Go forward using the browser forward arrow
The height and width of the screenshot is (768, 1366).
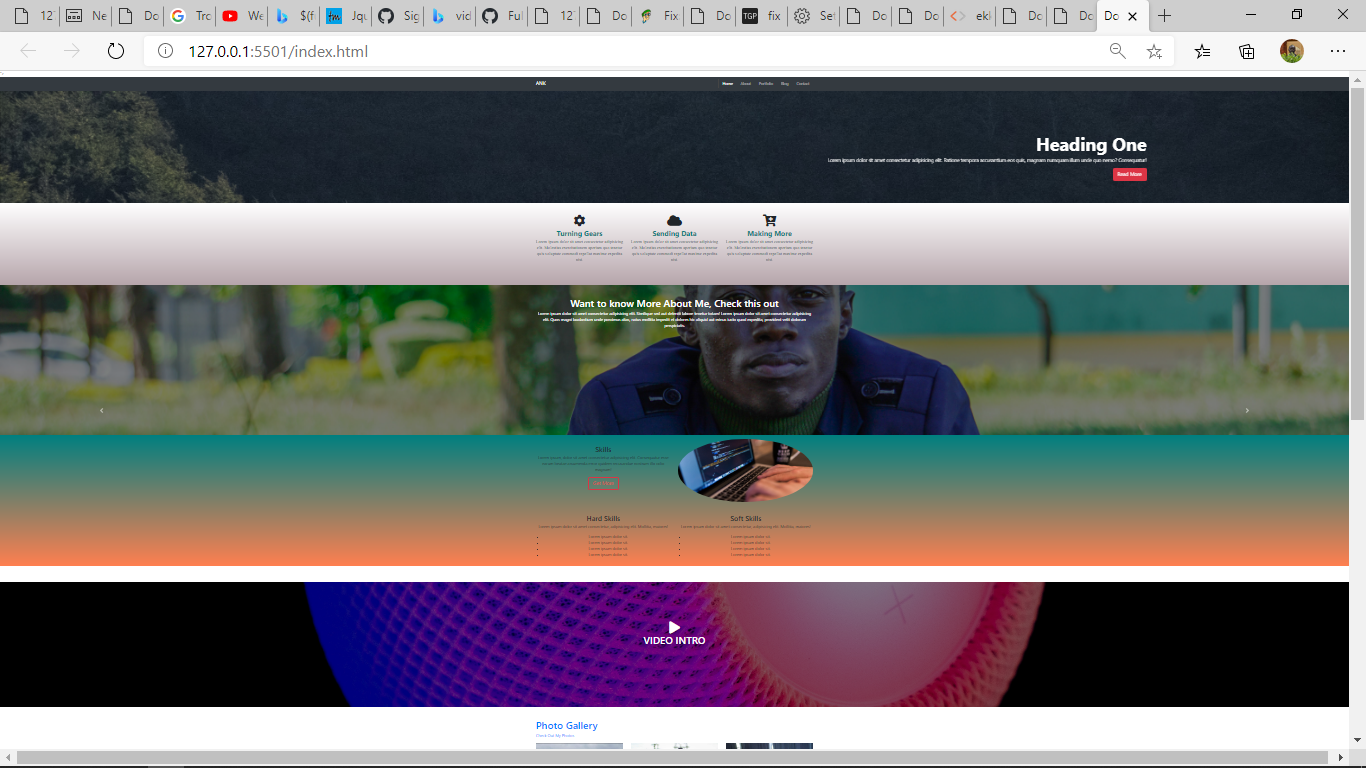pyautogui.click(x=72, y=51)
